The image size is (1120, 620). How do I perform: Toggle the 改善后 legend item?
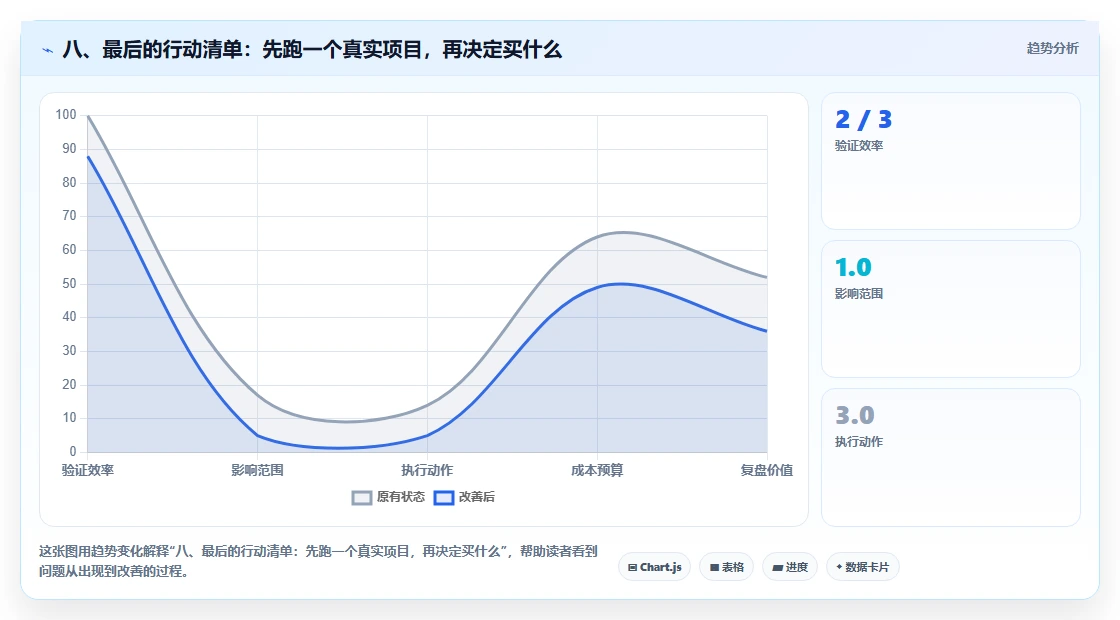(x=464, y=497)
